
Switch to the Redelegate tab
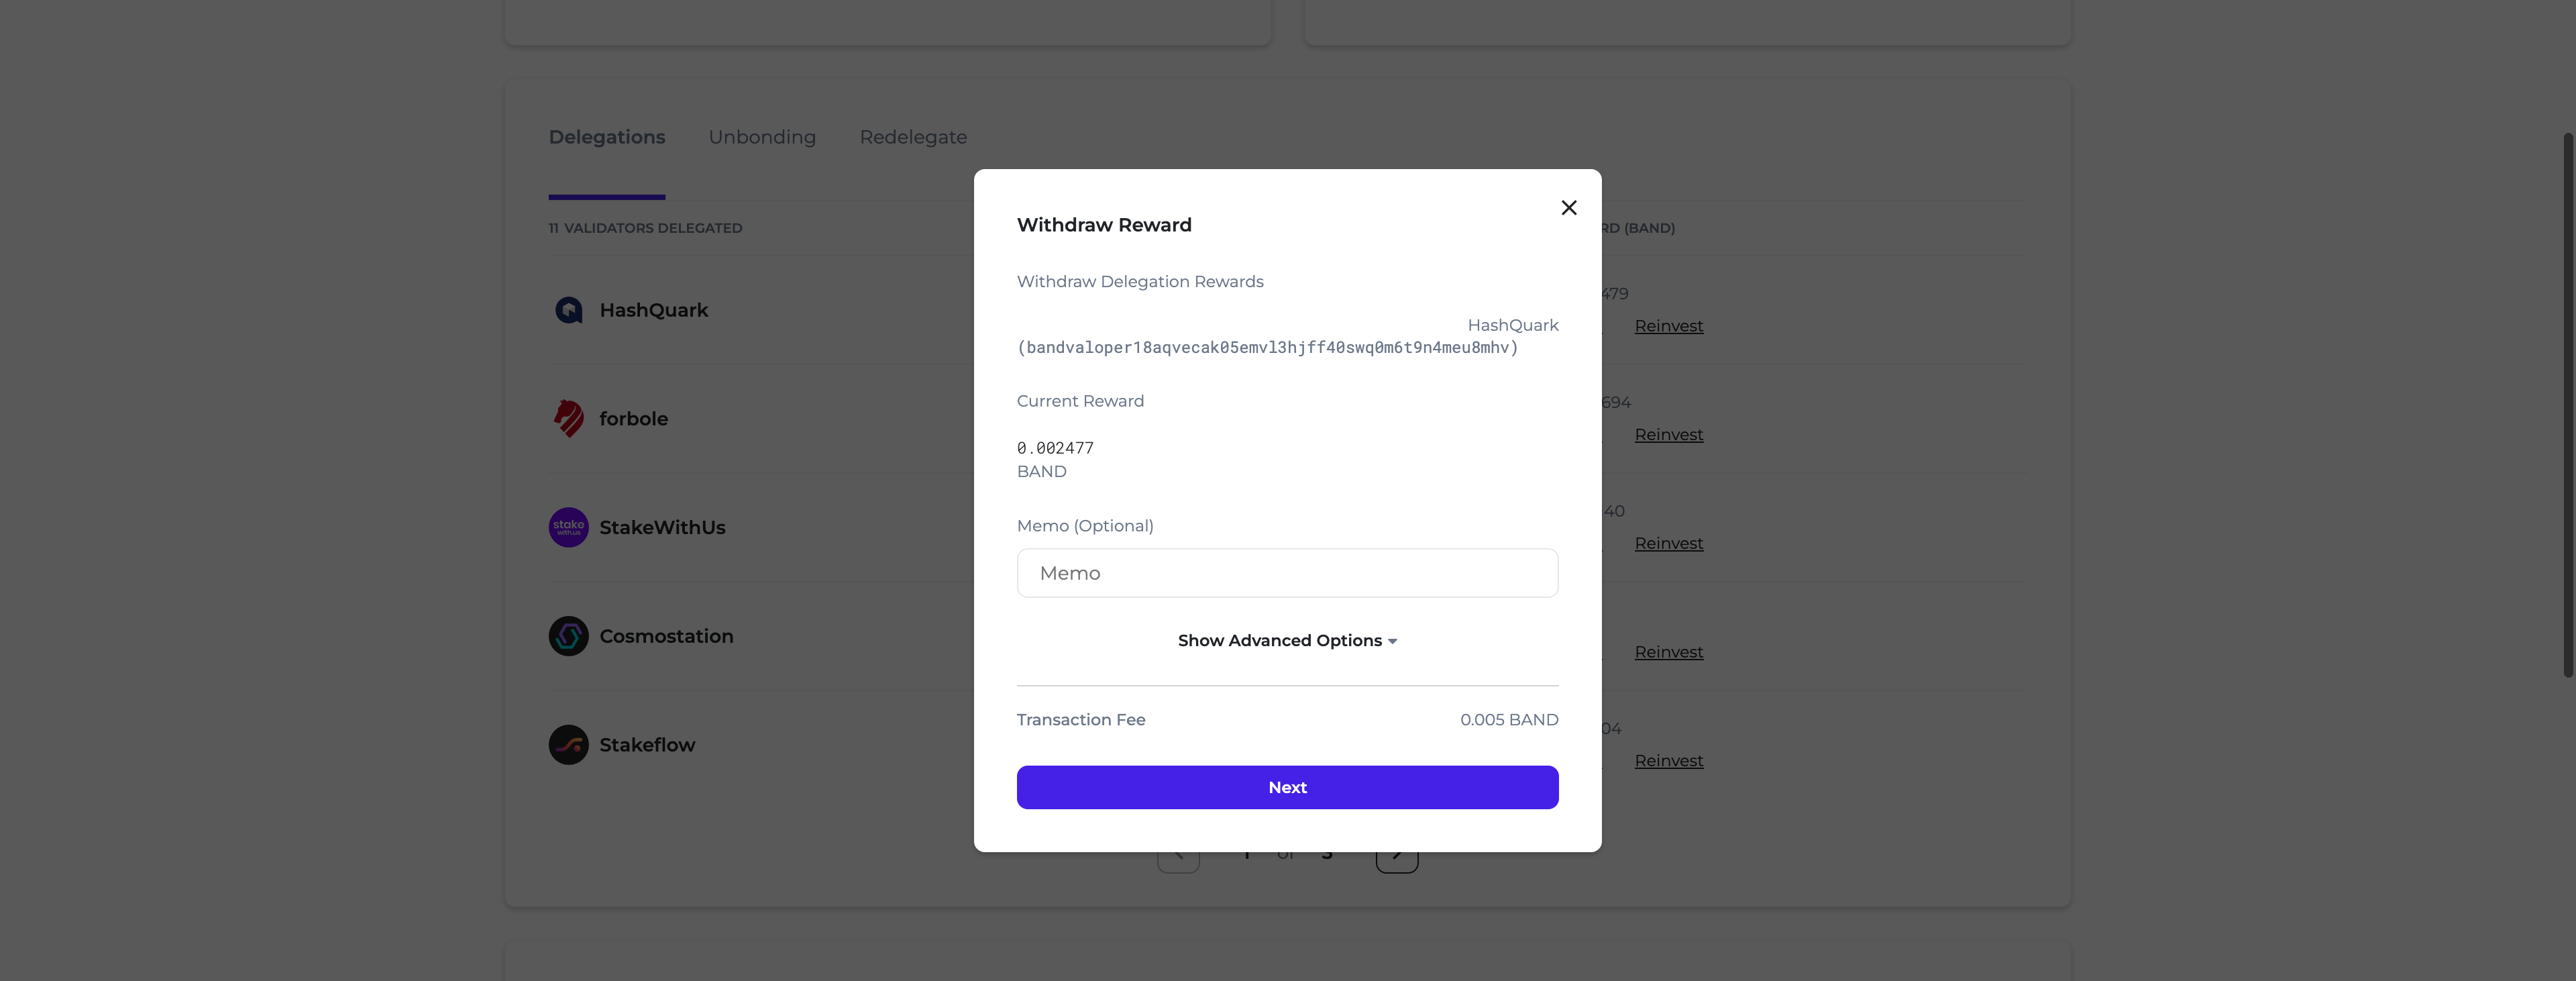pyautogui.click(x=913, y=137)
